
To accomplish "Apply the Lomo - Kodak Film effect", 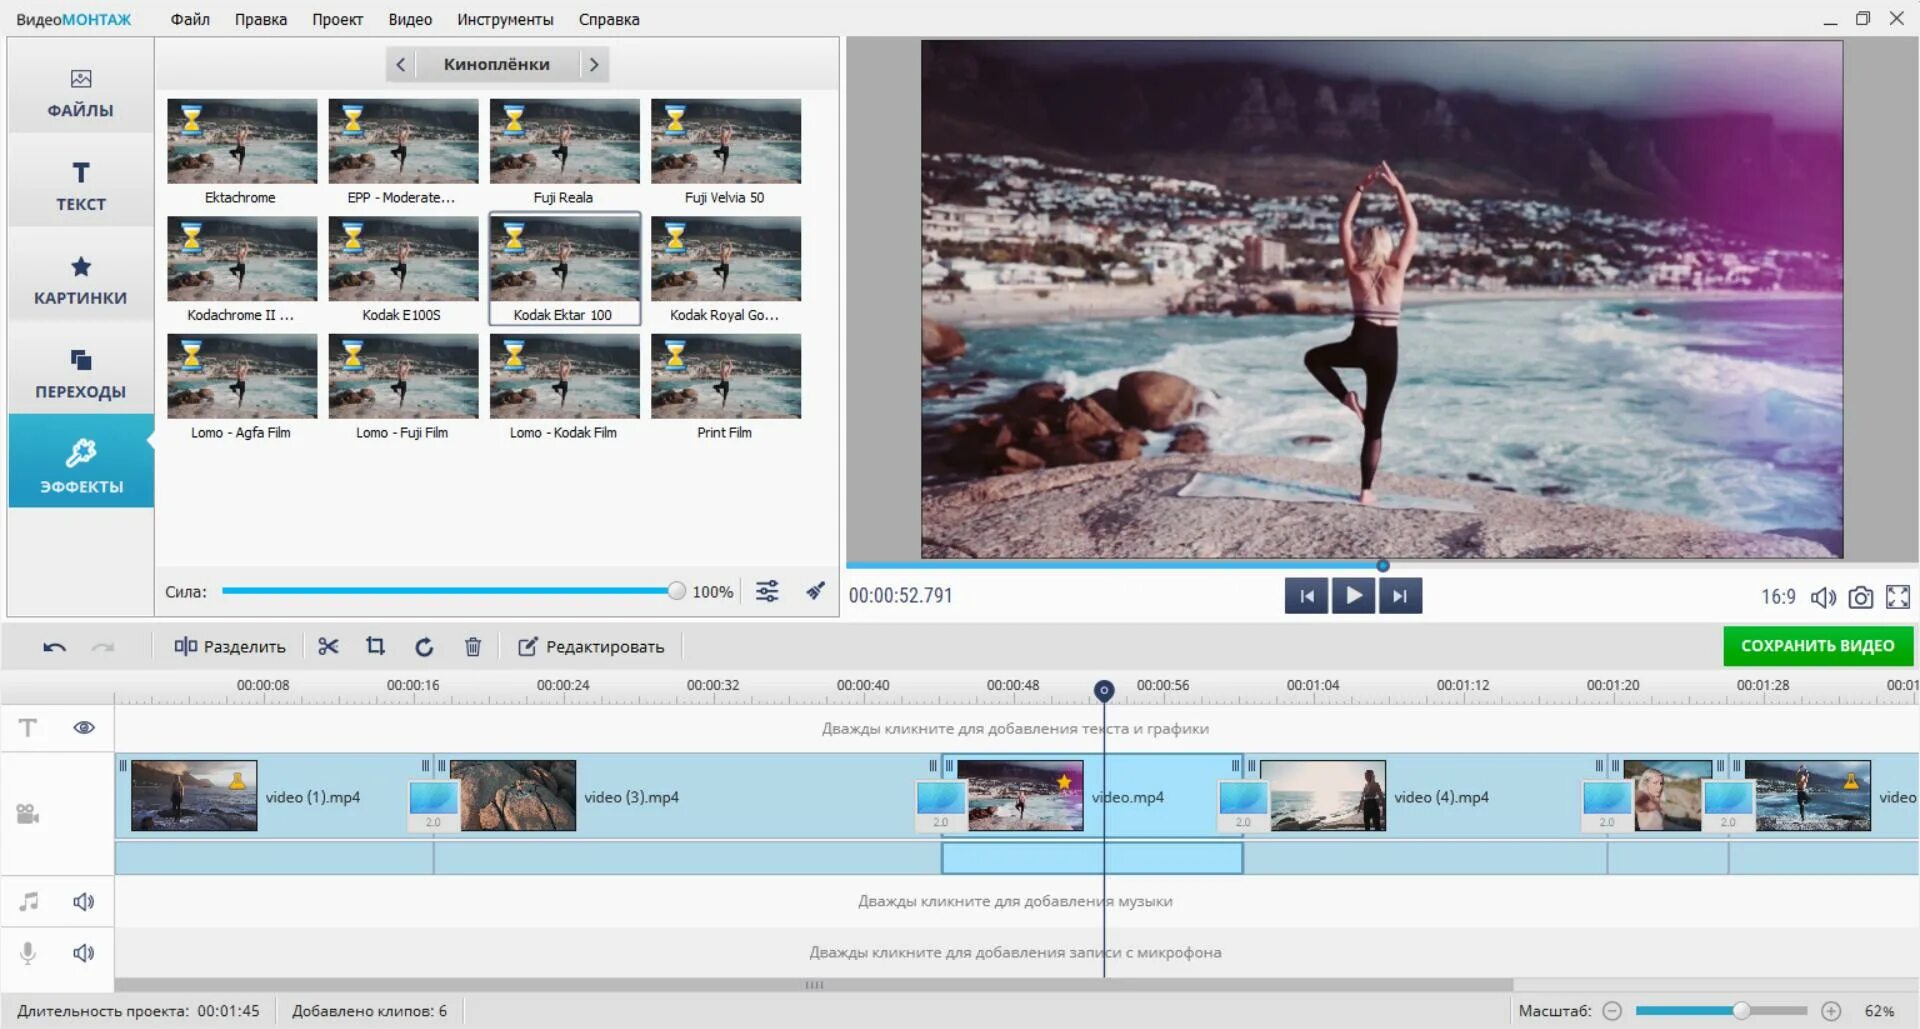I will coord(564,376).
